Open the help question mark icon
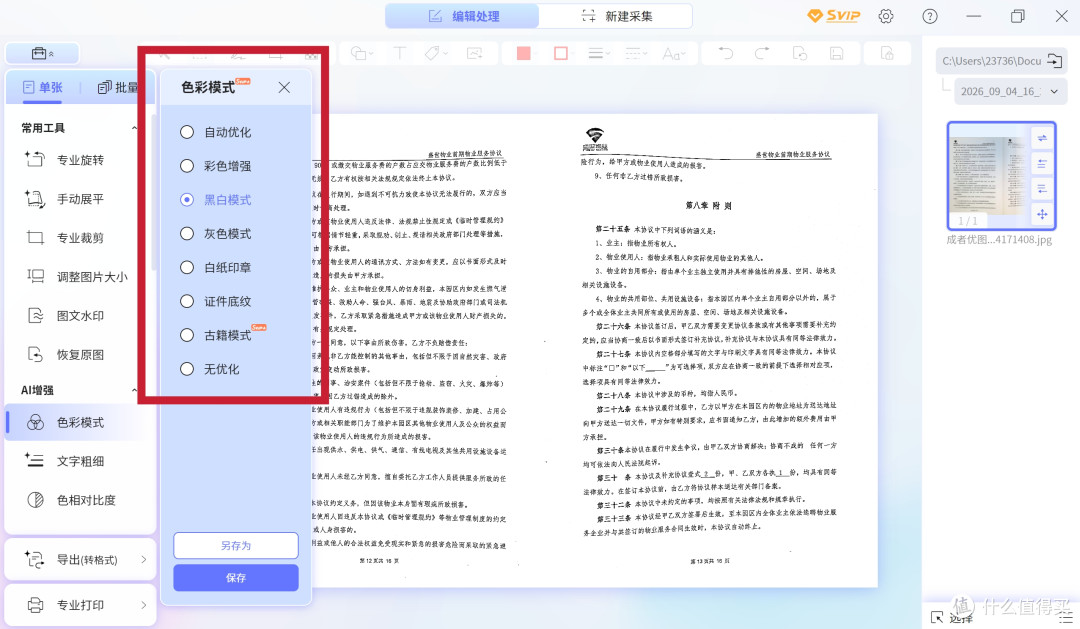Viewport: 1080px width, 629px height. tap(930, 17)
